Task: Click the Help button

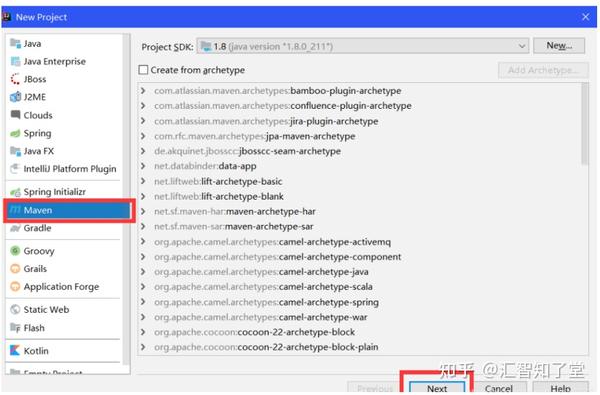Action: 561,388
